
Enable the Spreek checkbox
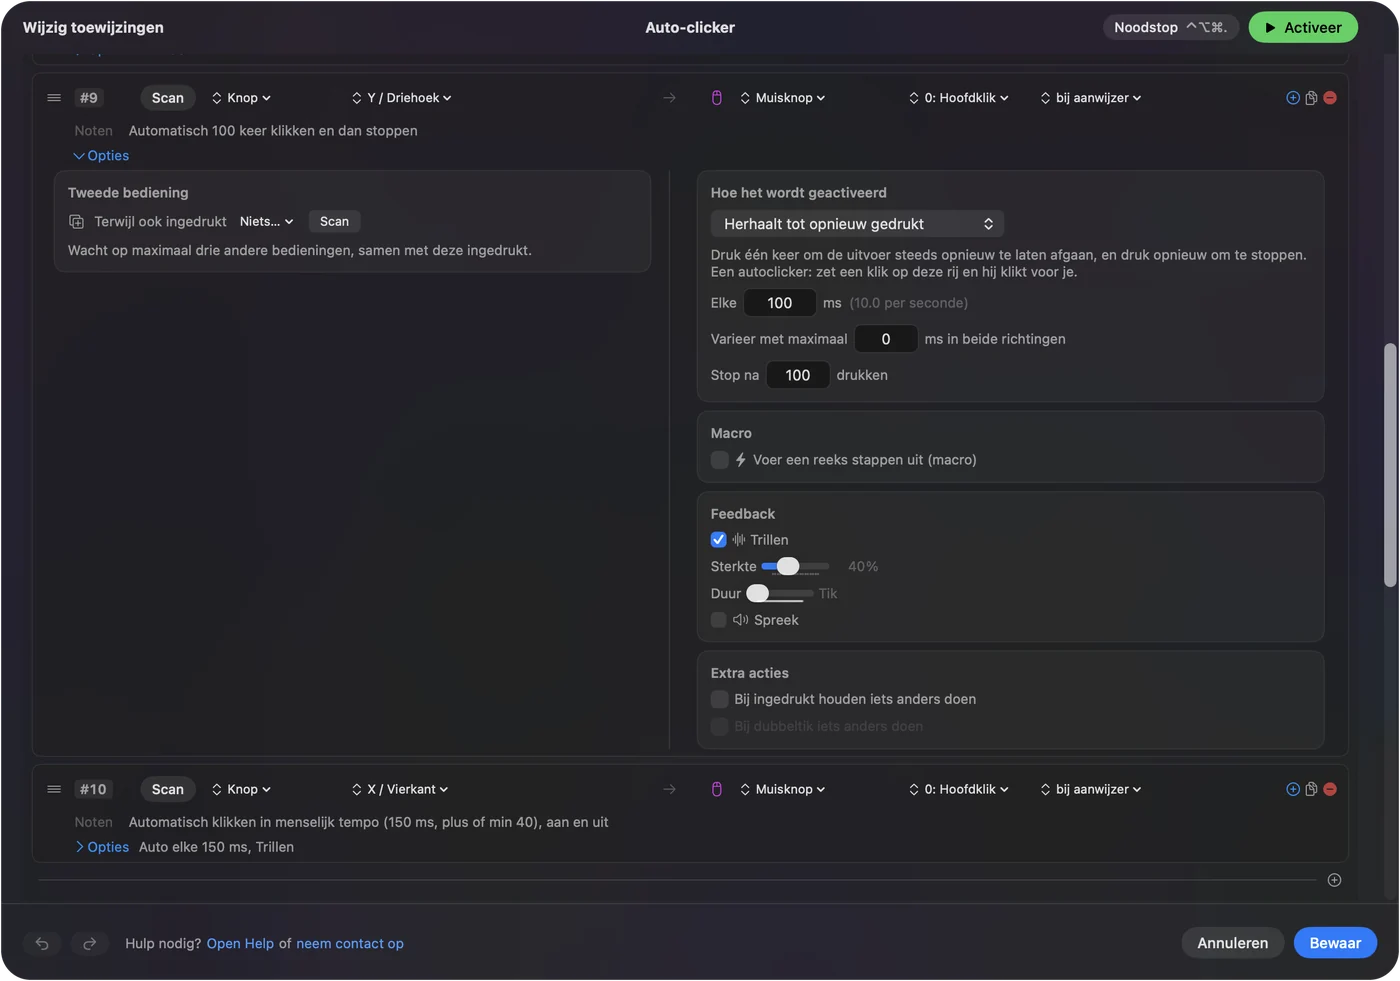[x=718, y=620]
